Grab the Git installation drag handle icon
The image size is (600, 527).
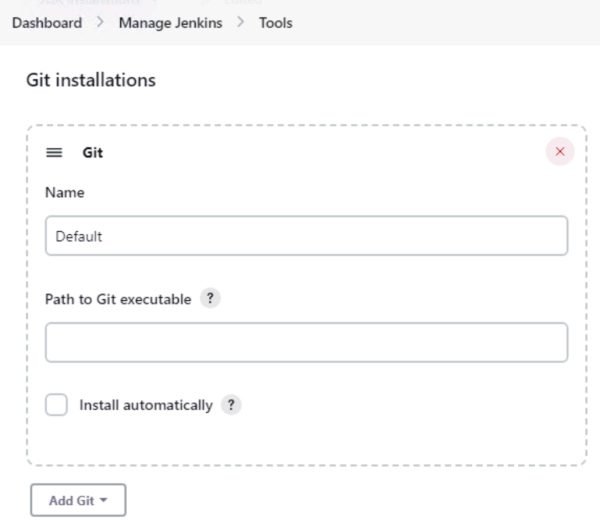(54, 153)
